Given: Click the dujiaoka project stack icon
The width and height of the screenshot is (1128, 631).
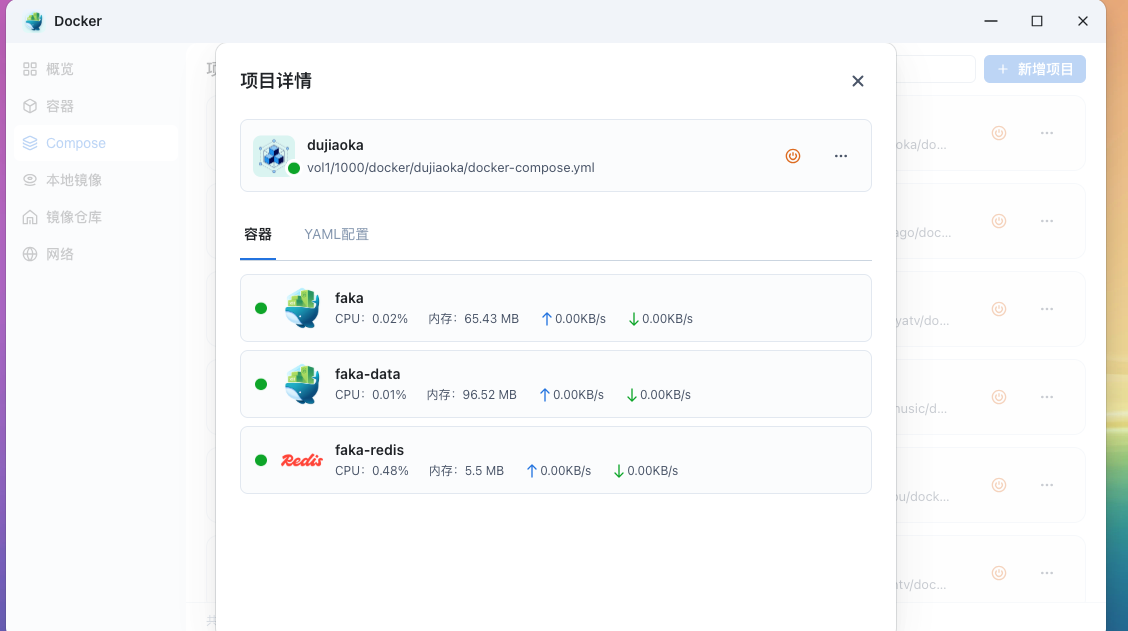Looking at the screenshot, I should tap(273, 156).
